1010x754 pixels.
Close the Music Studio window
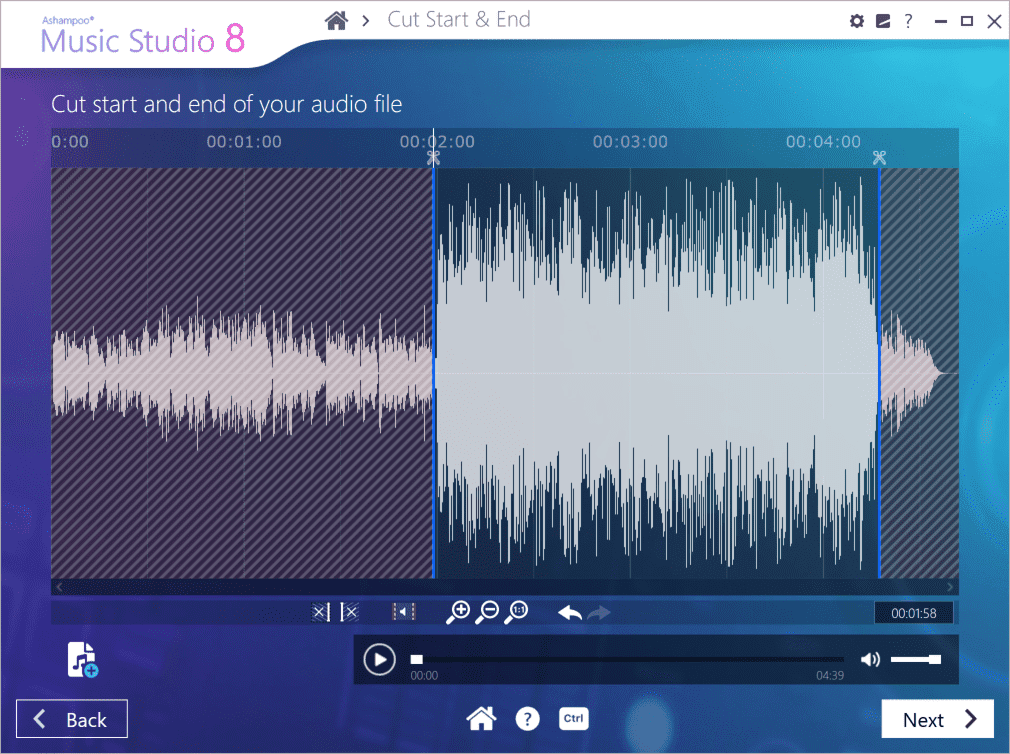click(x=995, y=21)
